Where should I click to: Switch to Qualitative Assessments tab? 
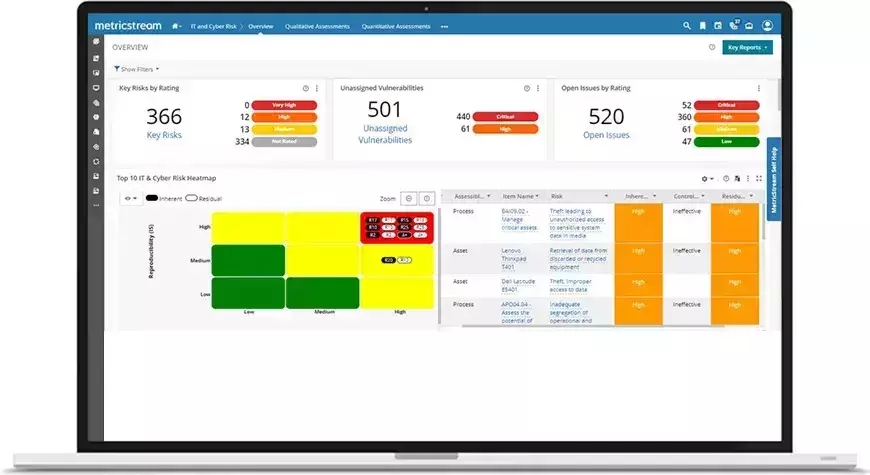pyautogui.click(x=317, y=26)
